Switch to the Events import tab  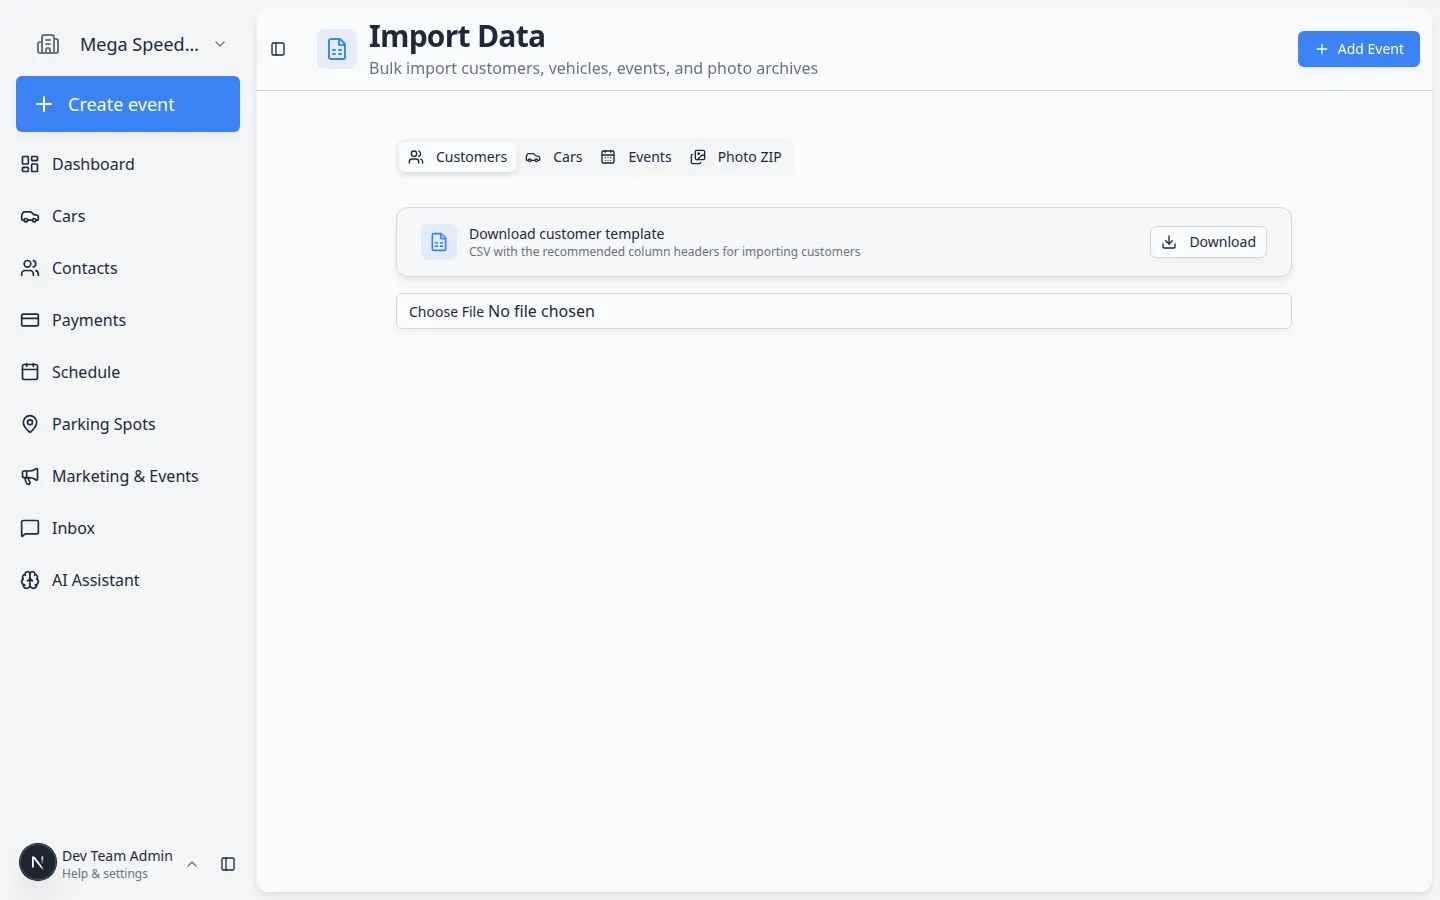pos(636,157)
